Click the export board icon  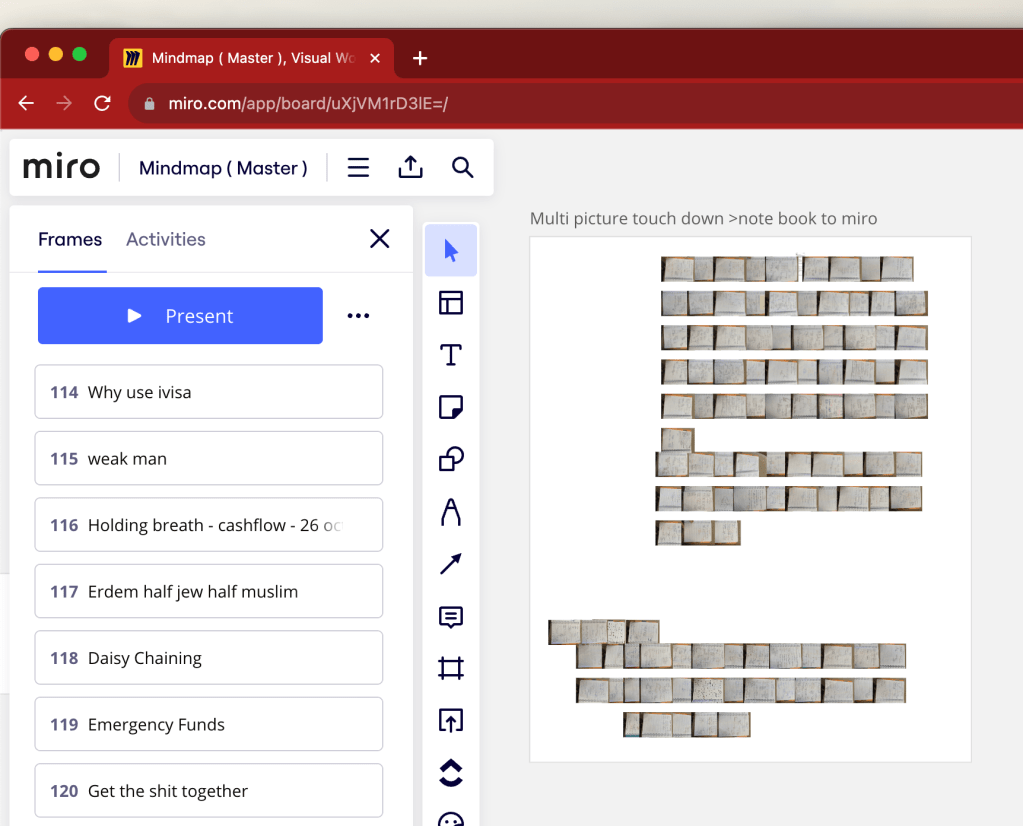410,167
